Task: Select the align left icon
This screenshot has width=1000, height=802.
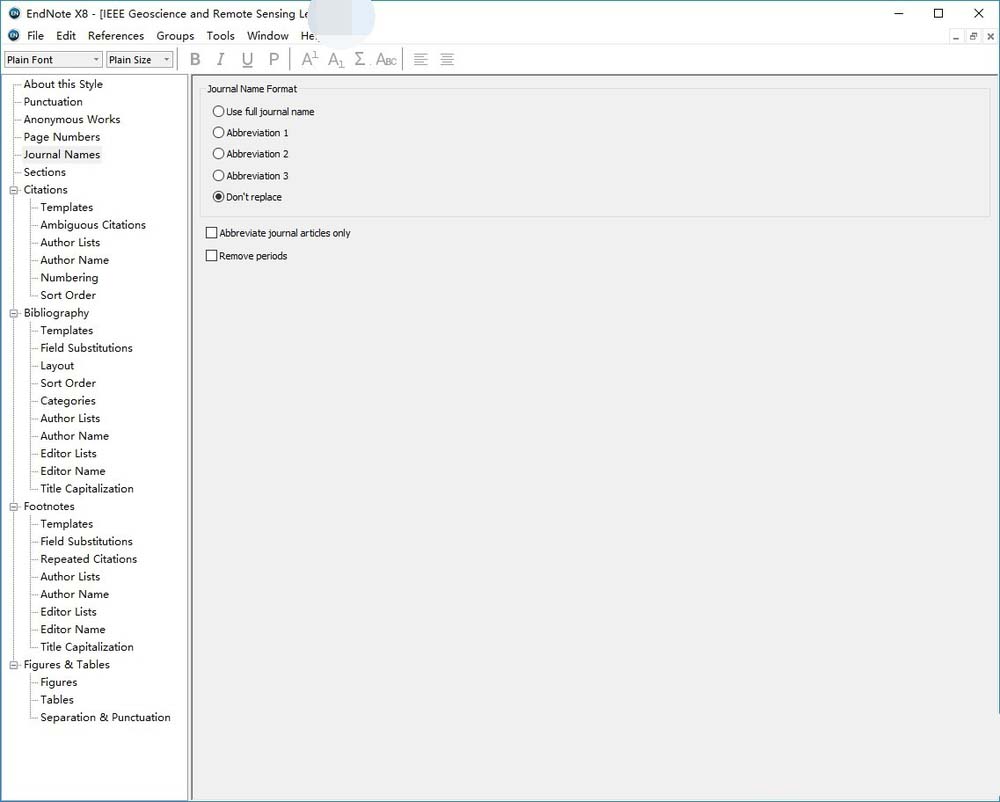Action: pyautogui.click(x=421, y=60)
